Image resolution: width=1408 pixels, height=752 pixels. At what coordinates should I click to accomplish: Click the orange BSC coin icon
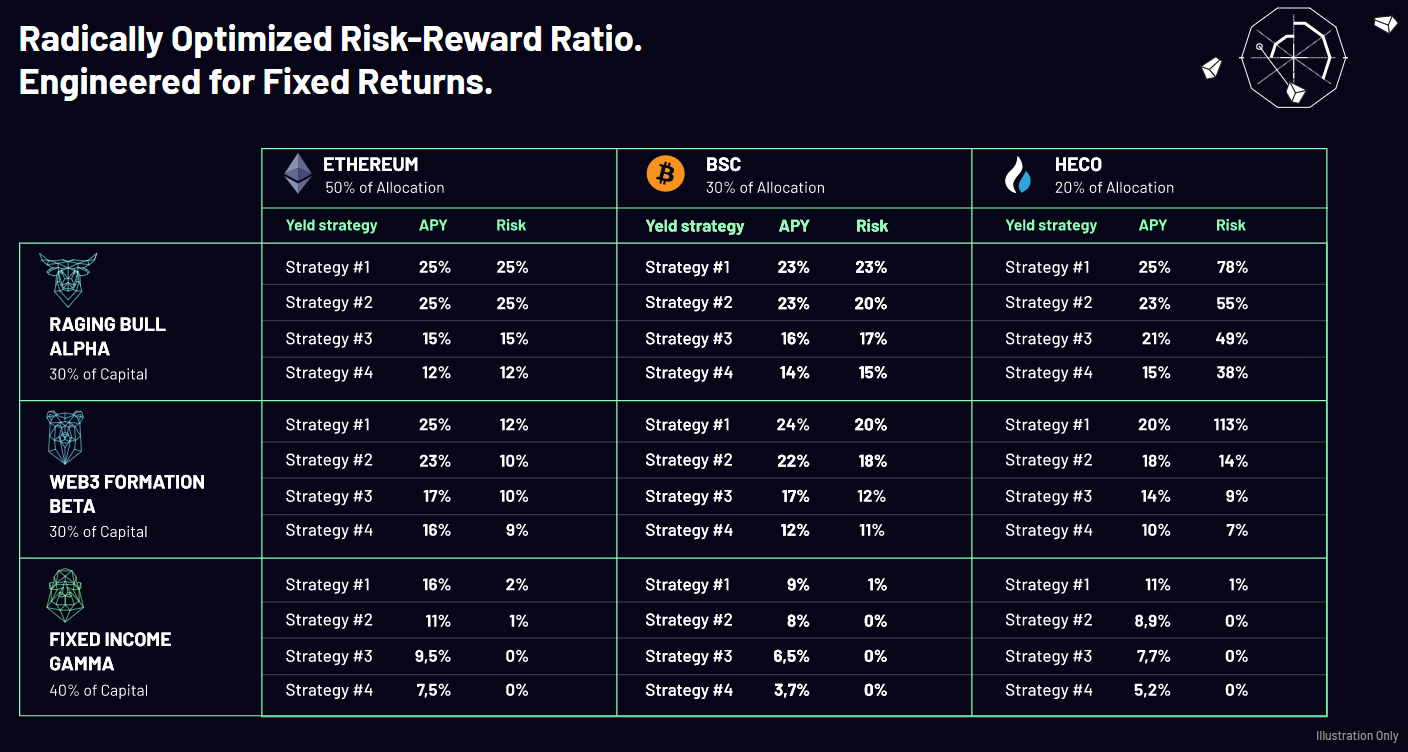click(665, 174)
